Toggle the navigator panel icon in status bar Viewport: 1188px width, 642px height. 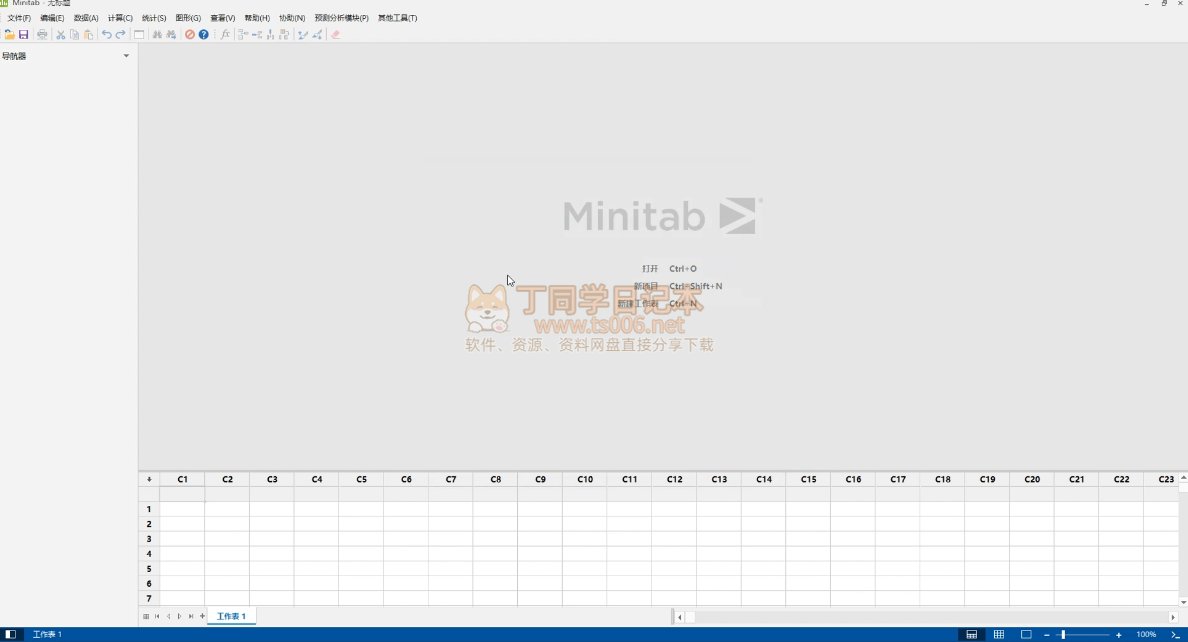[11, 634]
